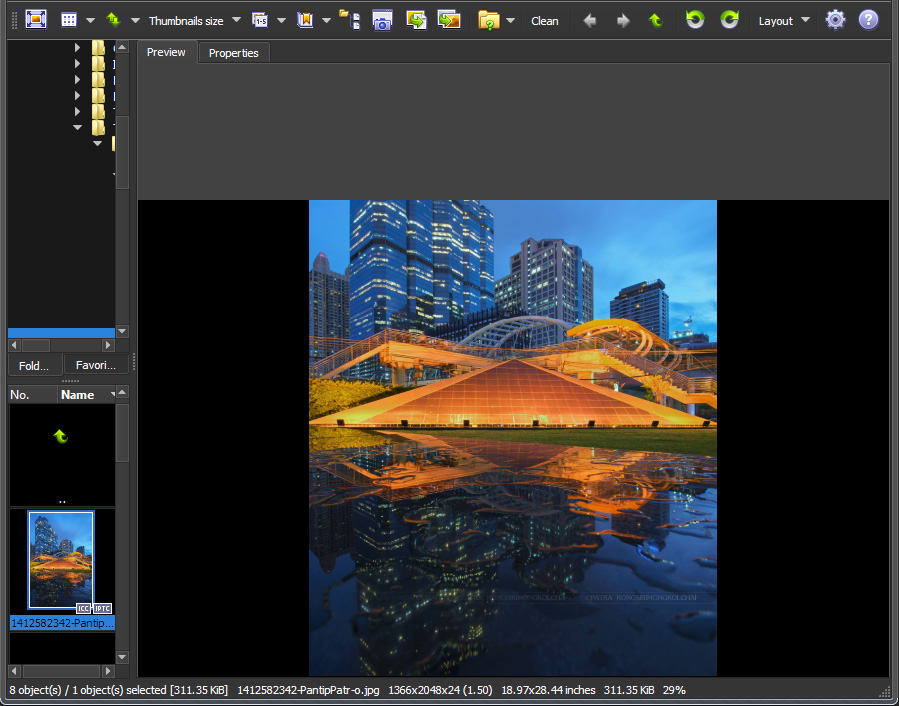Rotate image counter-clockwise using the toolbar icon
Screen dimensions: 899x706
[695, 20]
